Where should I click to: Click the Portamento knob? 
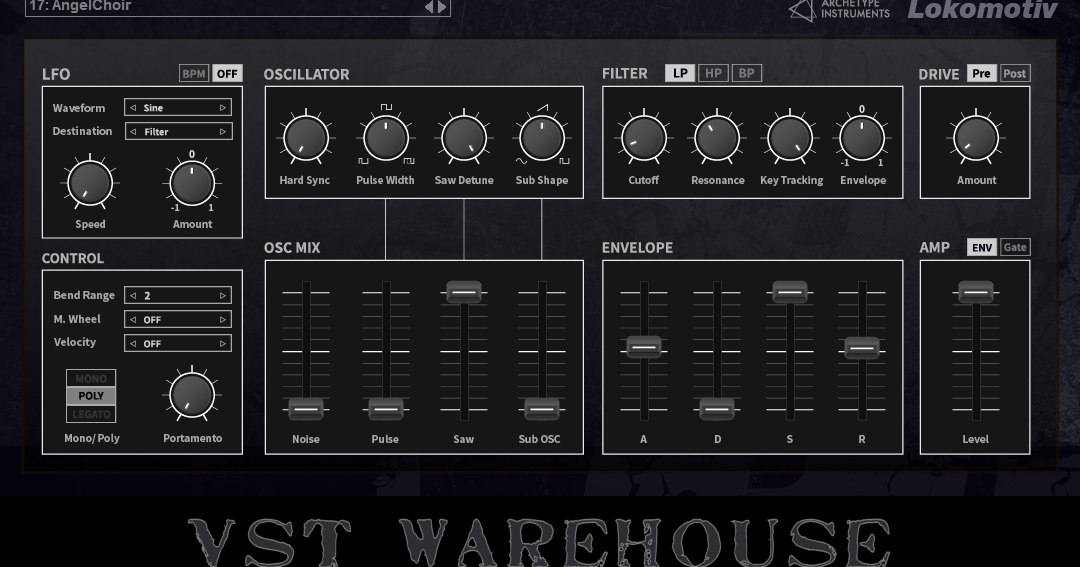(191, 395)
